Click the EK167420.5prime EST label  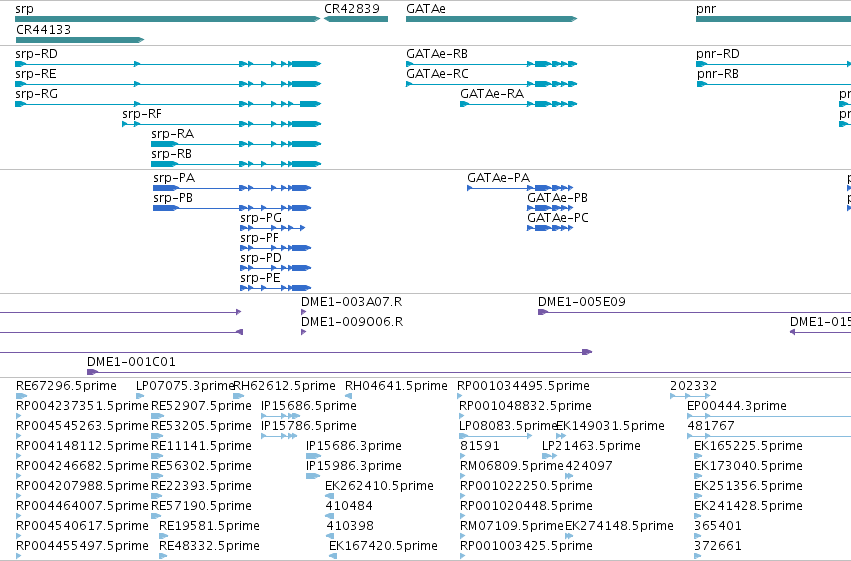(x=383, y=546)
